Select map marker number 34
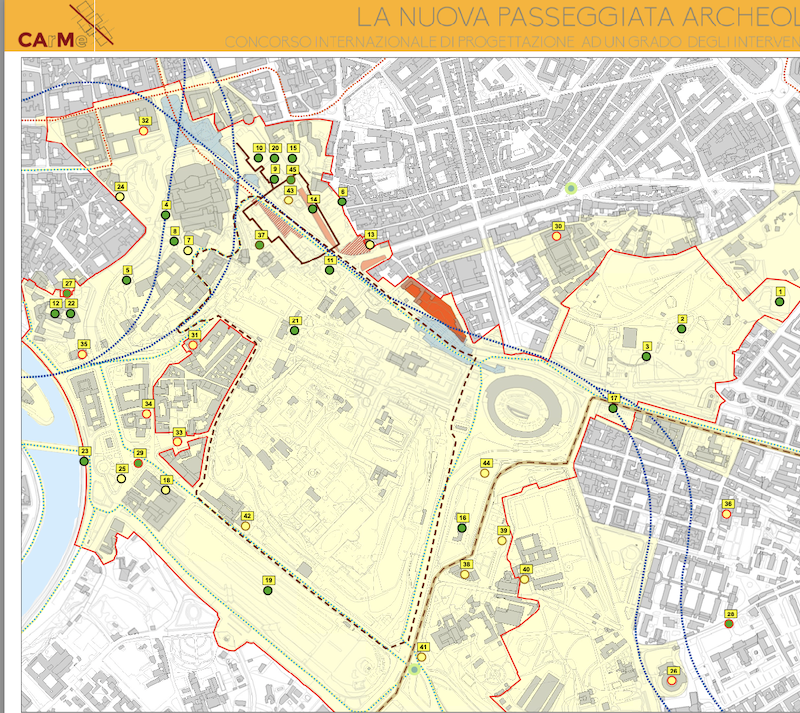 click(146, 414)
